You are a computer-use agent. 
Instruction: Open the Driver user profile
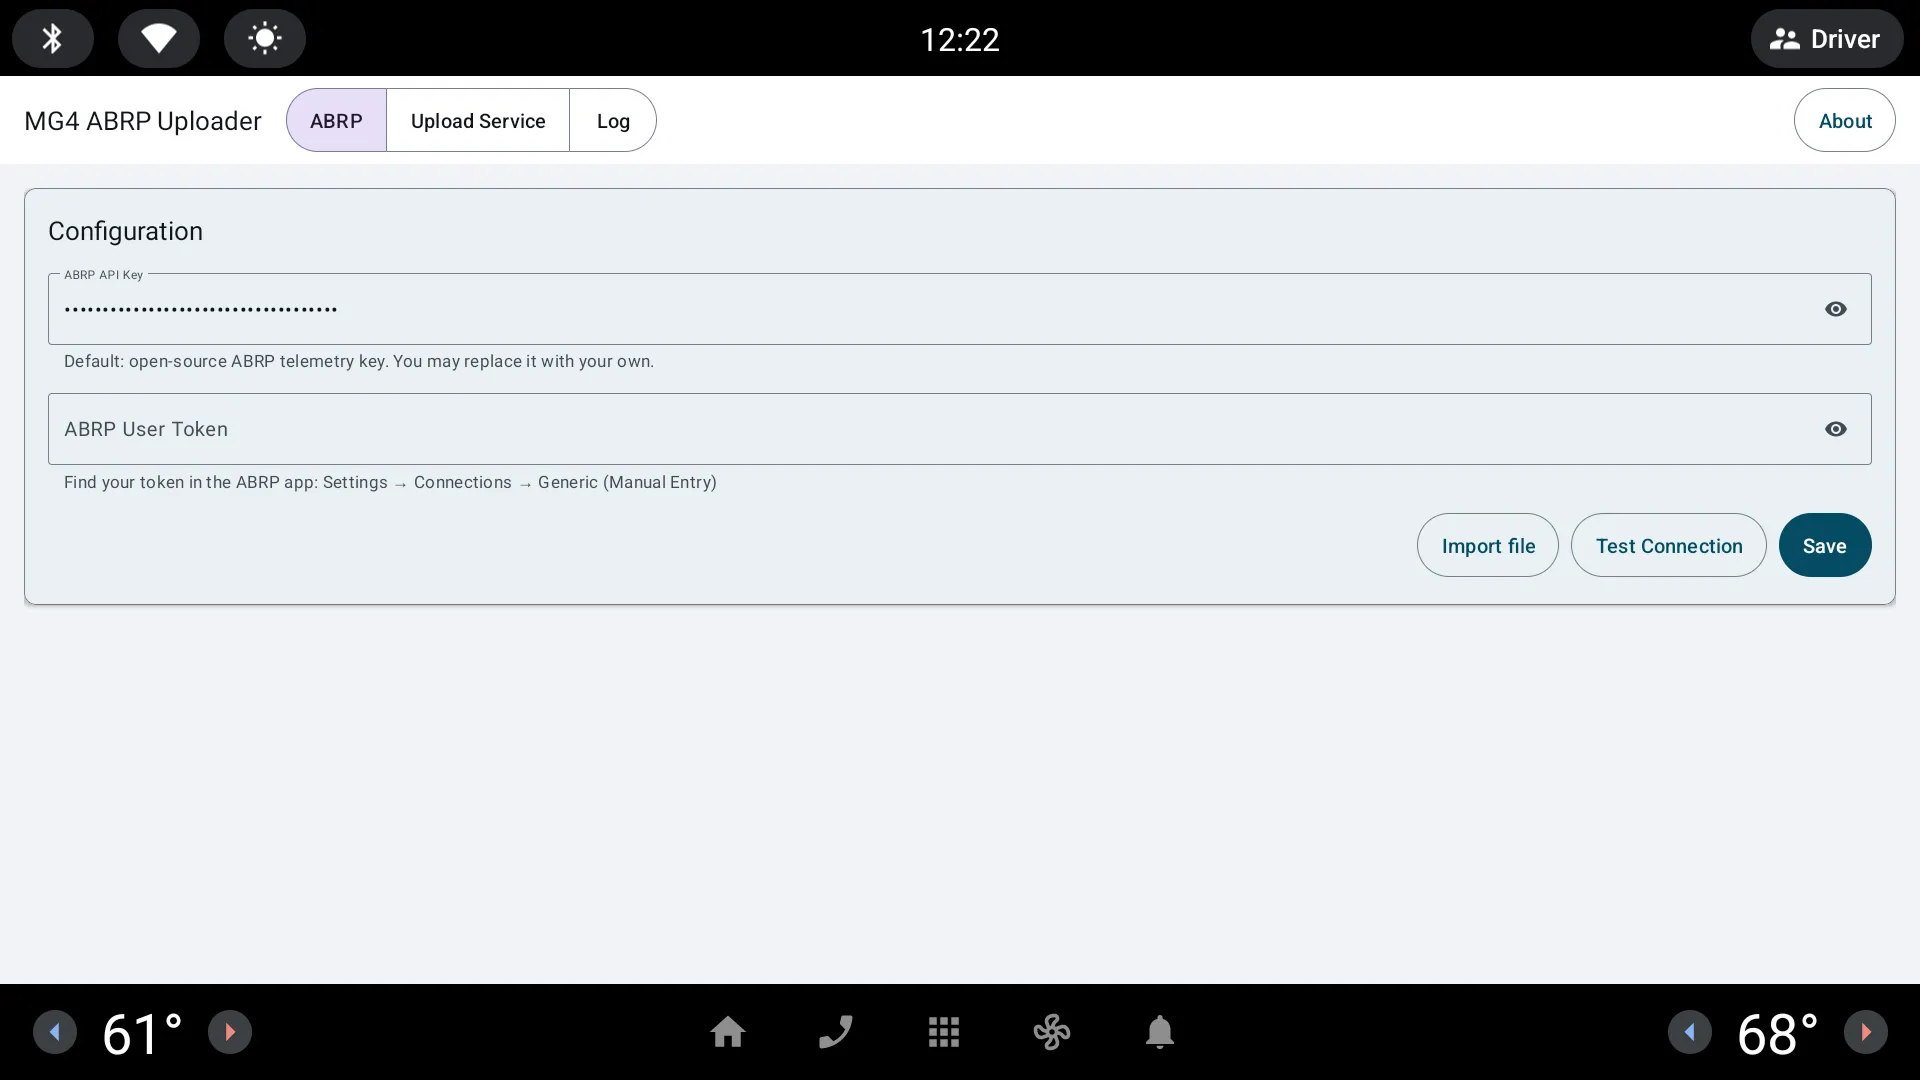click(1826, 38)
